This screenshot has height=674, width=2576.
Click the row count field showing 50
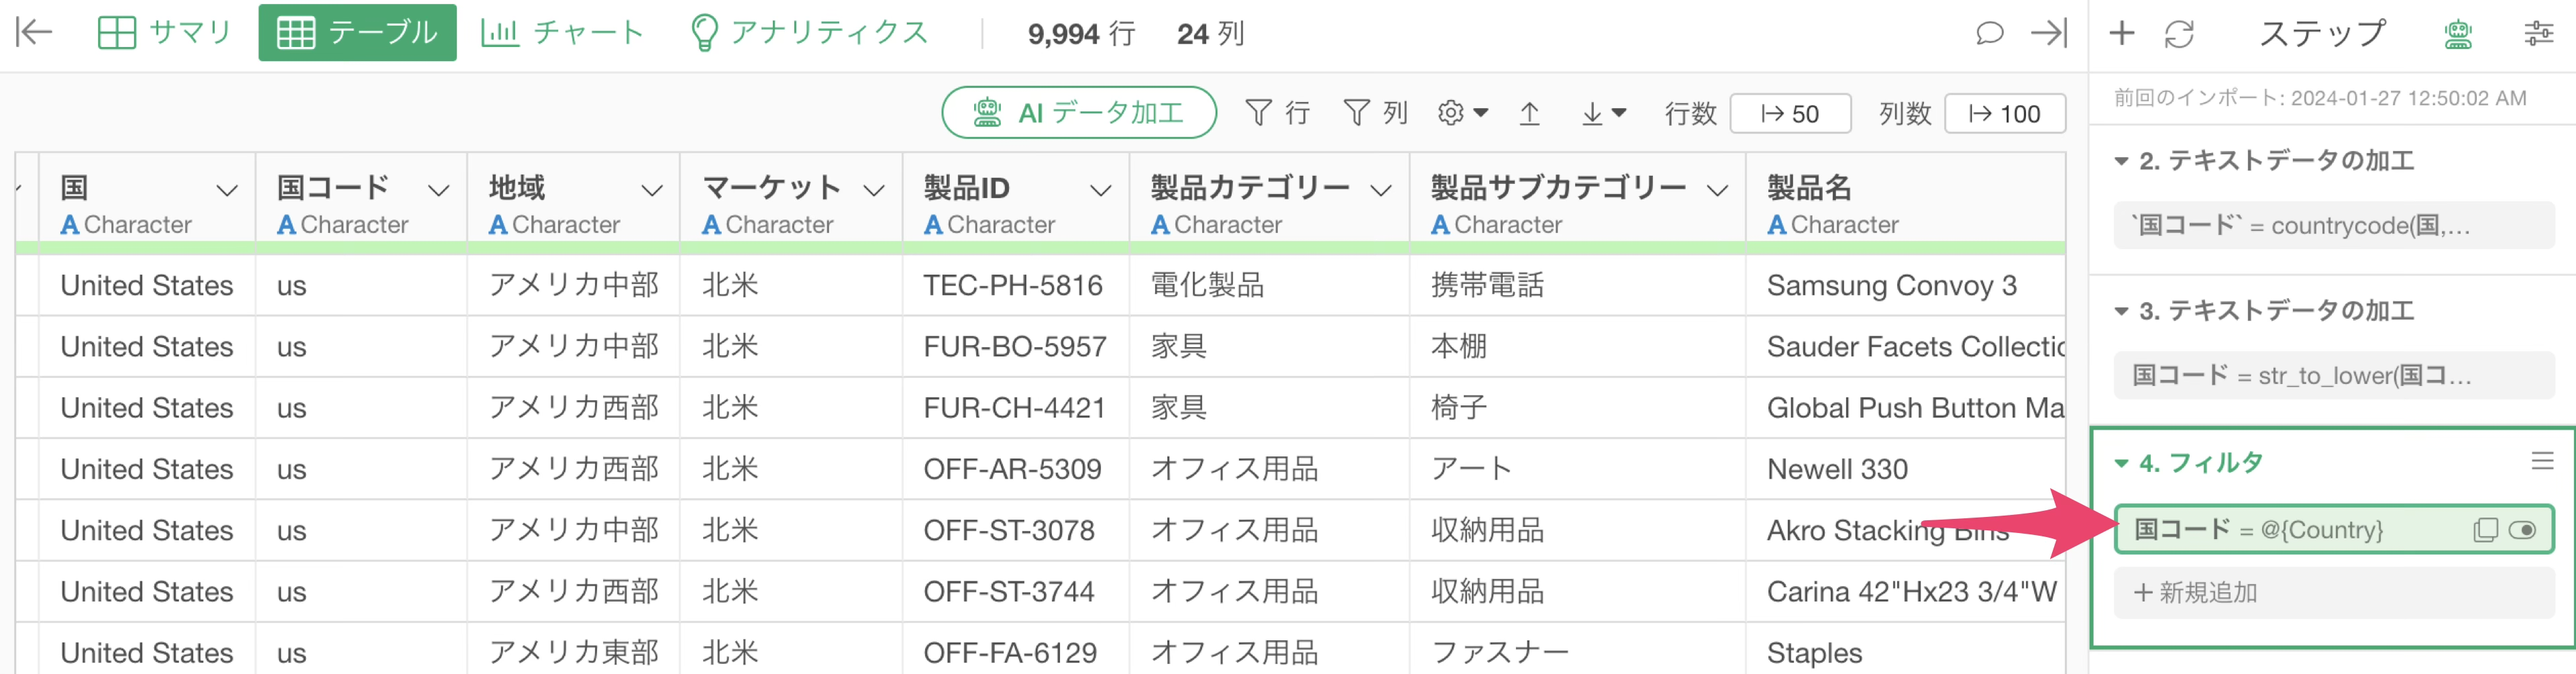(1790, 114)
